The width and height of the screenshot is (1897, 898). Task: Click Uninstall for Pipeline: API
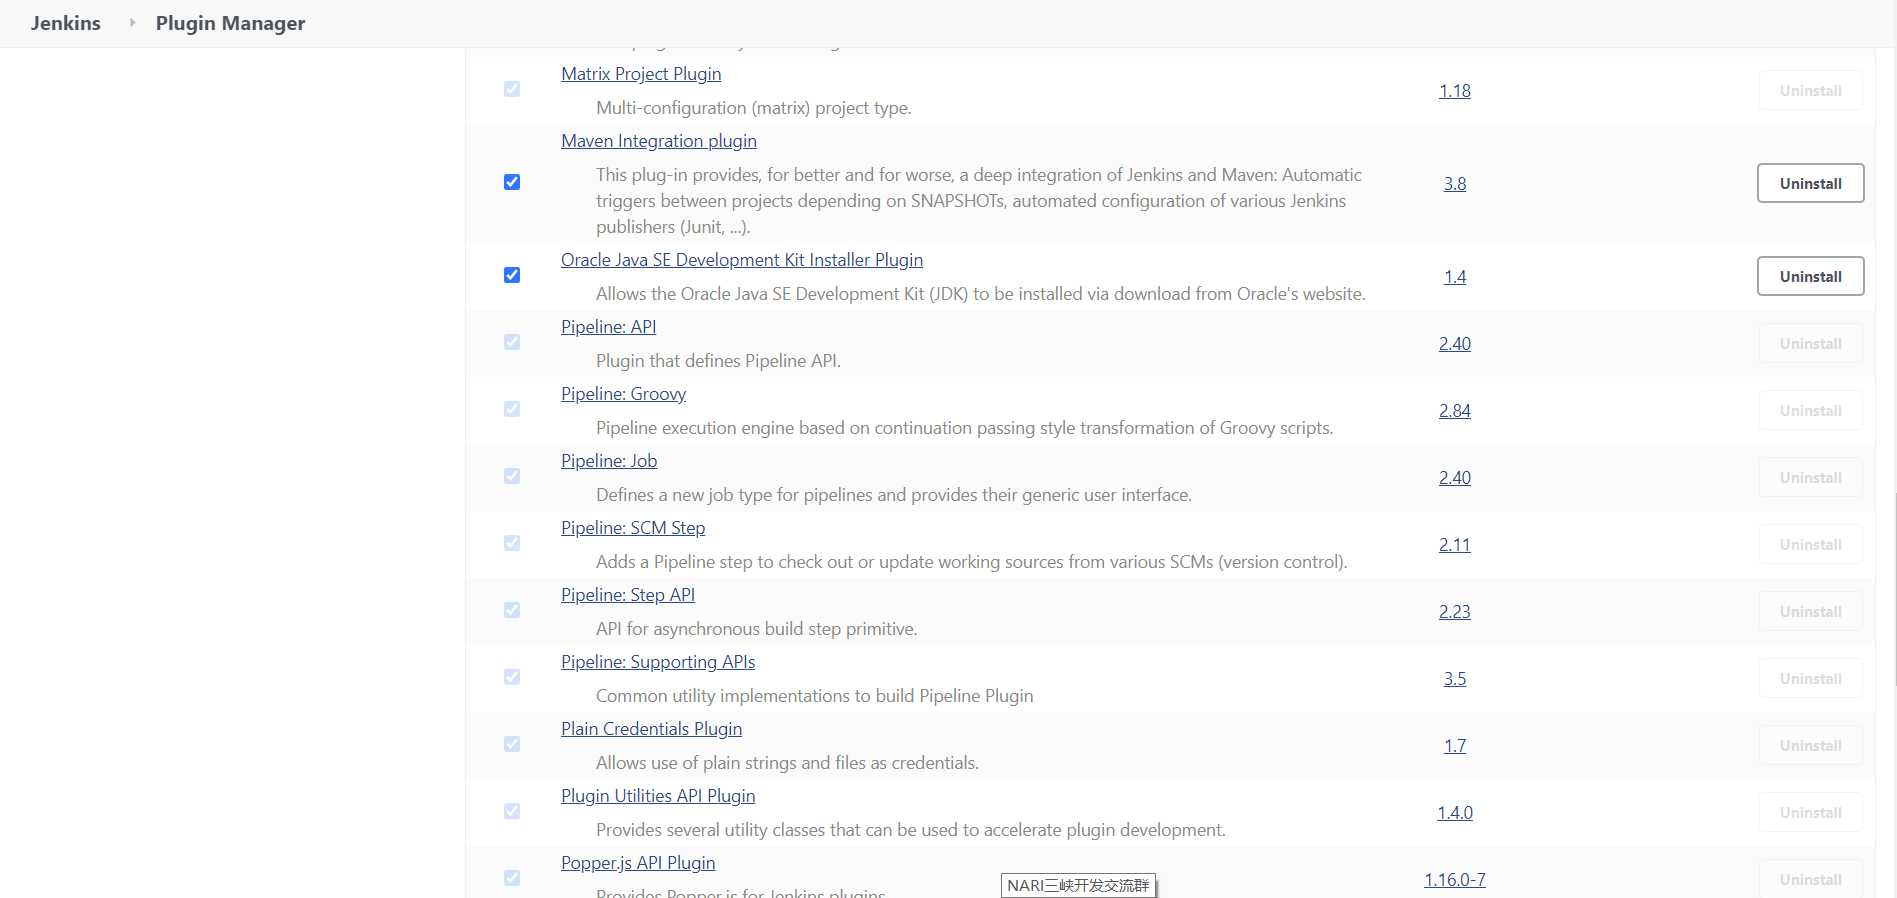pos(1810,343)
